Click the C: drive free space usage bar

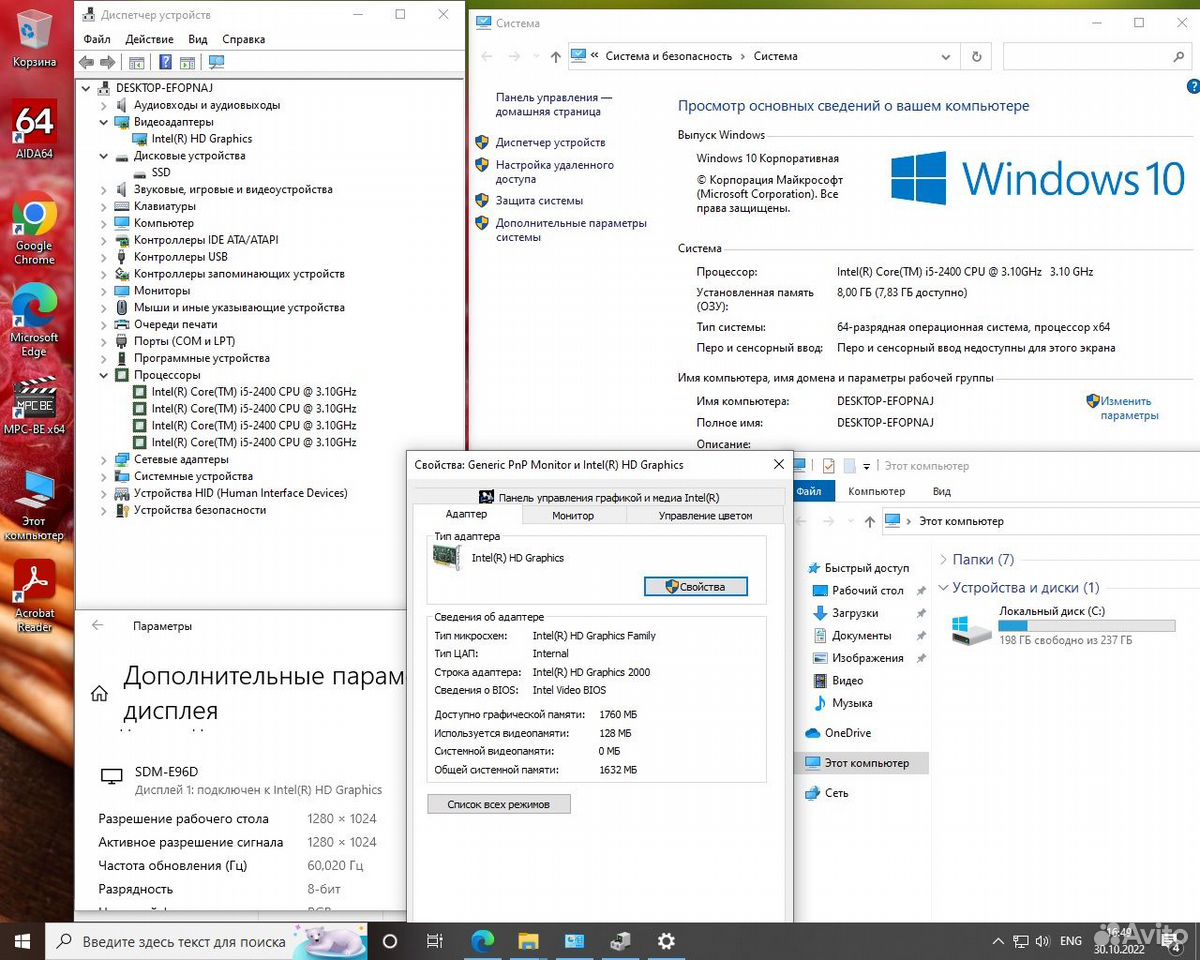[1087, 626]
